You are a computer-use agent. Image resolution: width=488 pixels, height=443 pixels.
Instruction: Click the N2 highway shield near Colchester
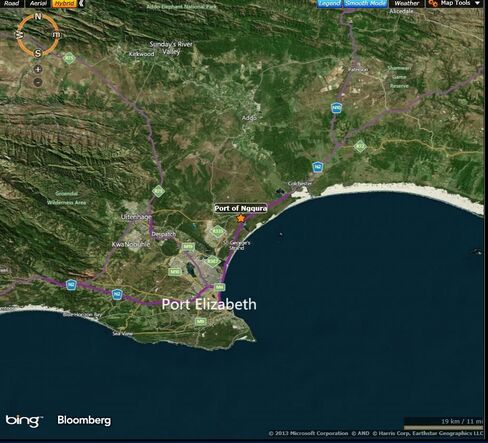coord(318,167)
